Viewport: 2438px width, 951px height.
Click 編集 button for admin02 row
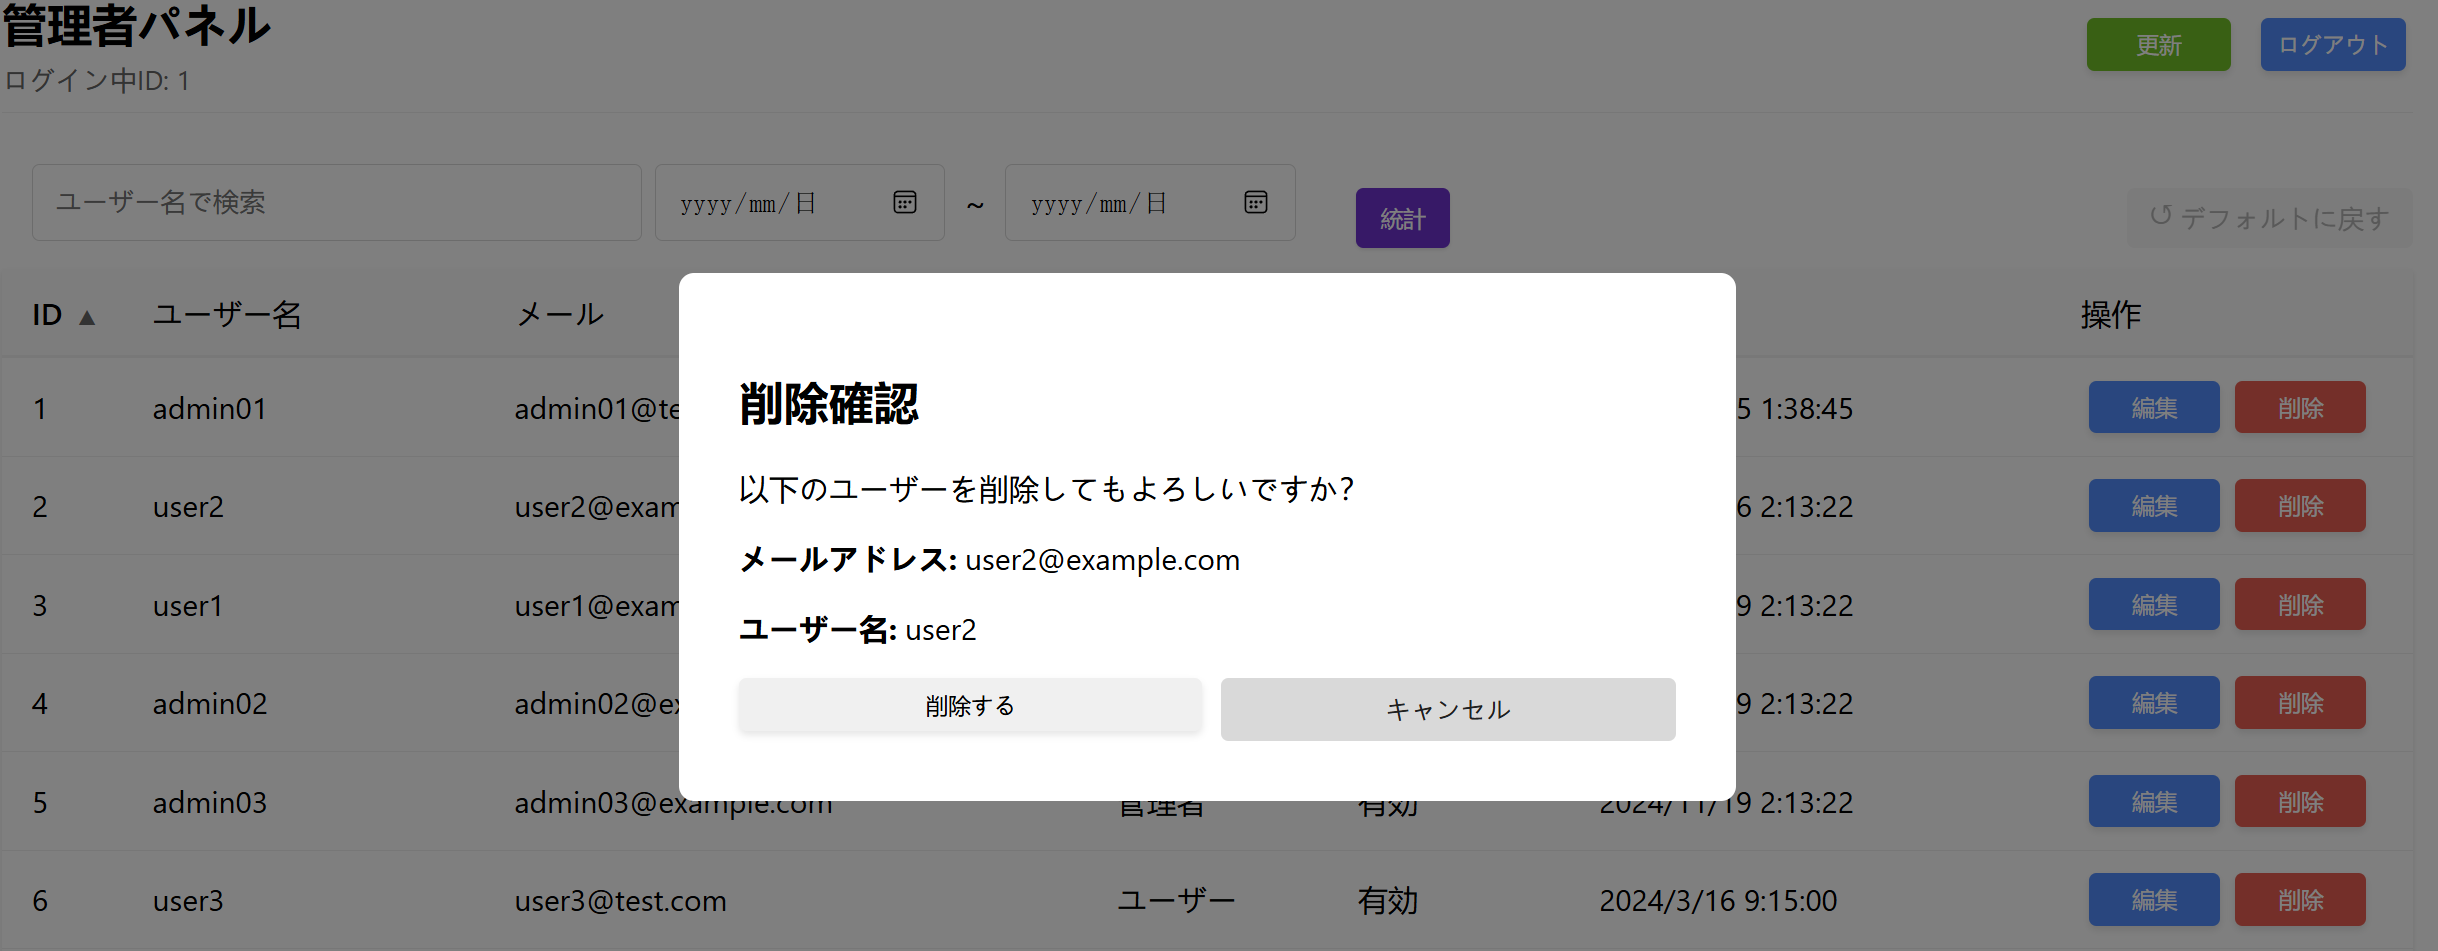[2154, 702]
